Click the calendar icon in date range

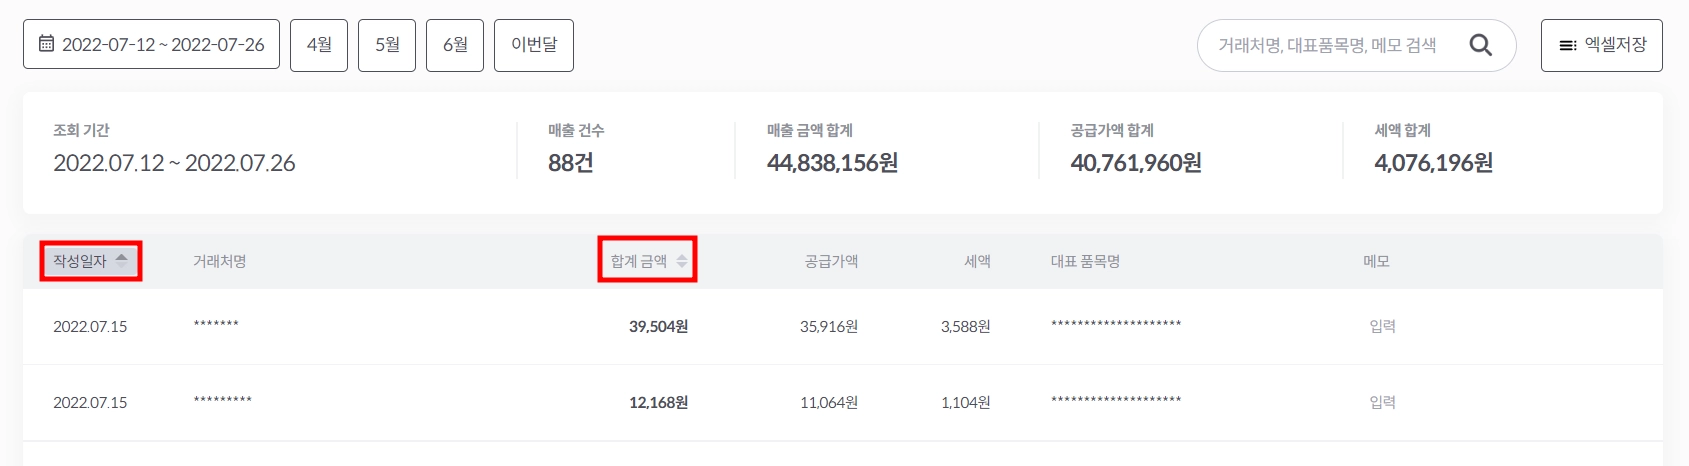point(46,44)
